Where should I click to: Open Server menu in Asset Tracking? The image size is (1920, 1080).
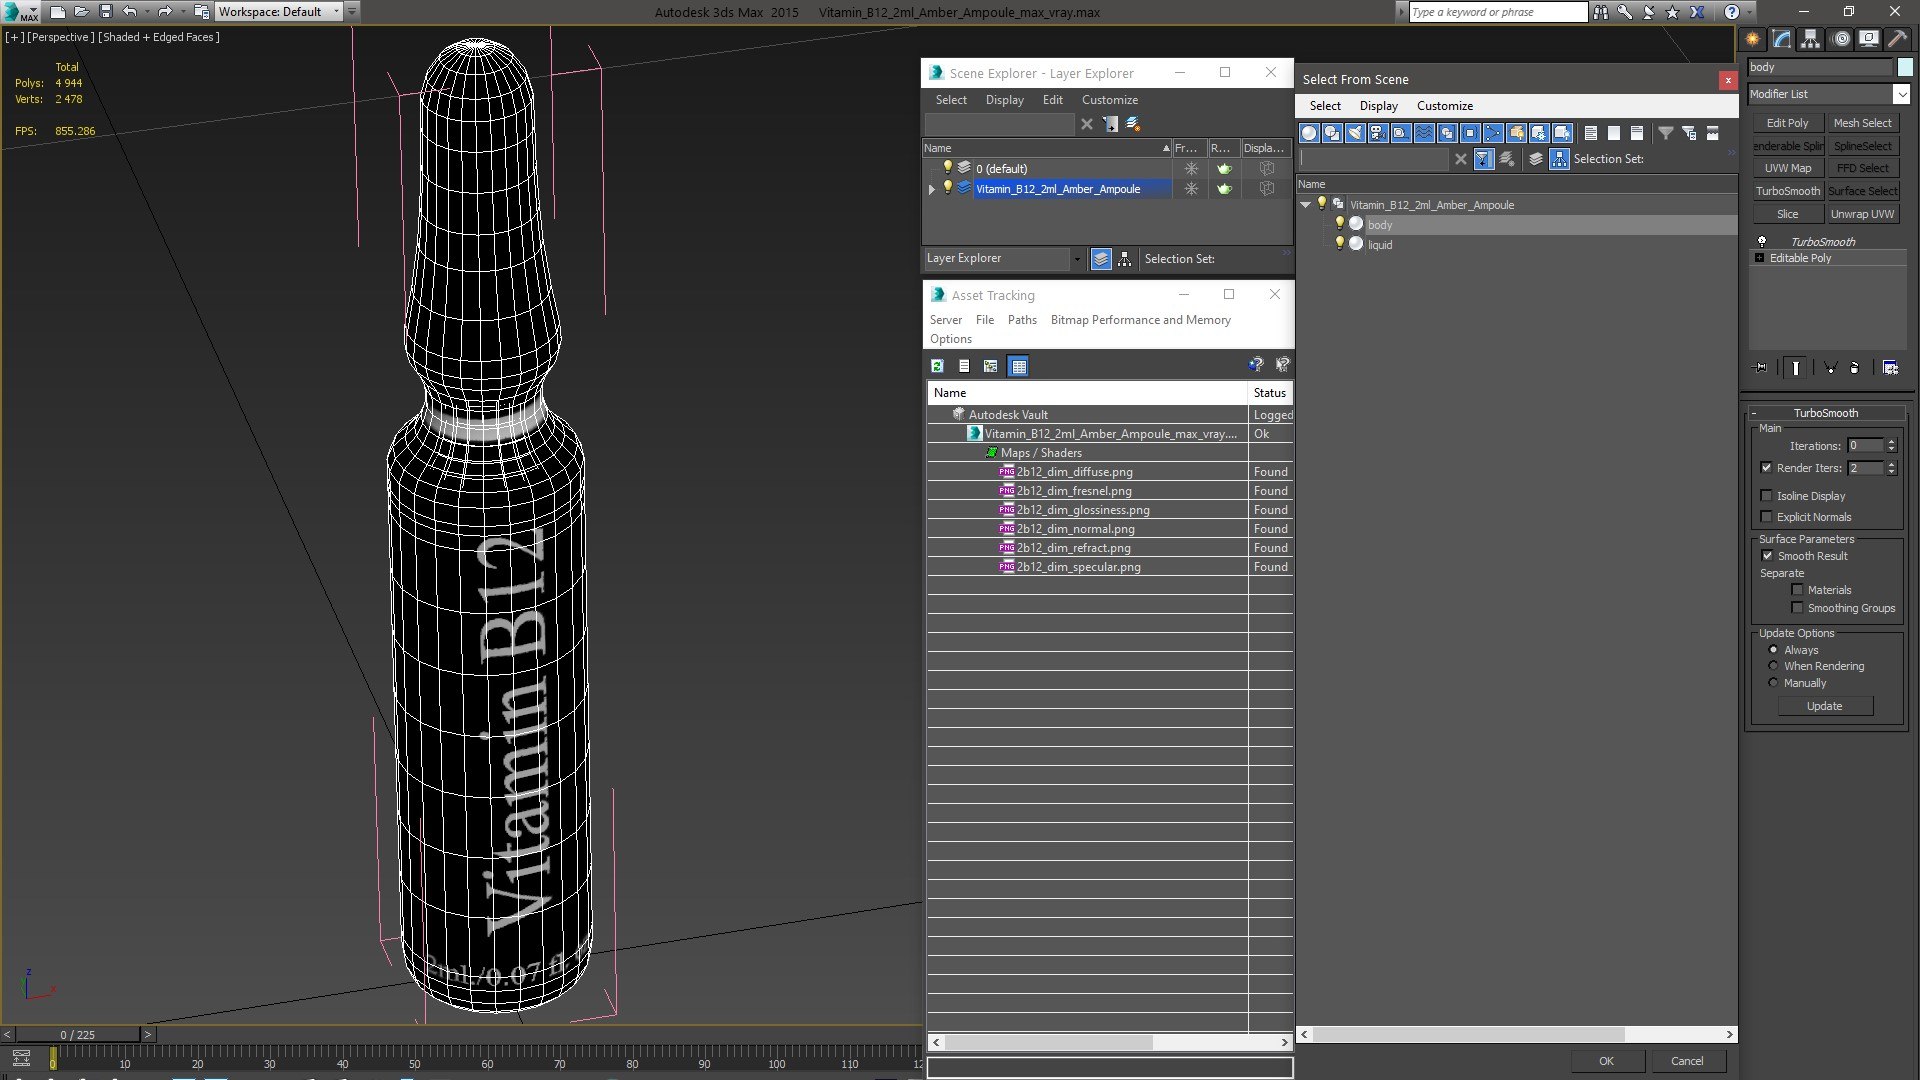coord(945,320)
